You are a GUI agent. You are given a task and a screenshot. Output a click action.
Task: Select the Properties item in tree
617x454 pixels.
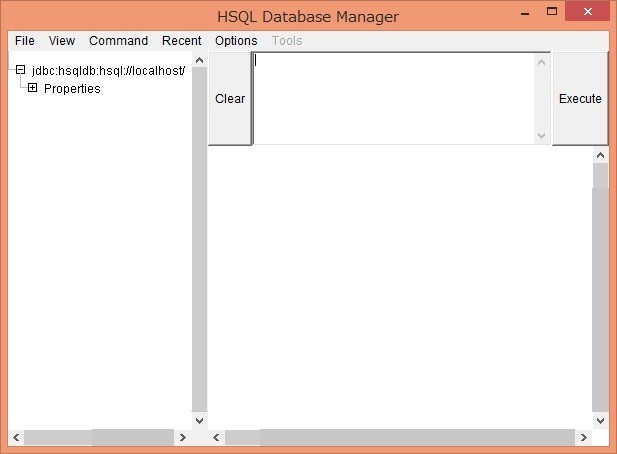point(72,89)
